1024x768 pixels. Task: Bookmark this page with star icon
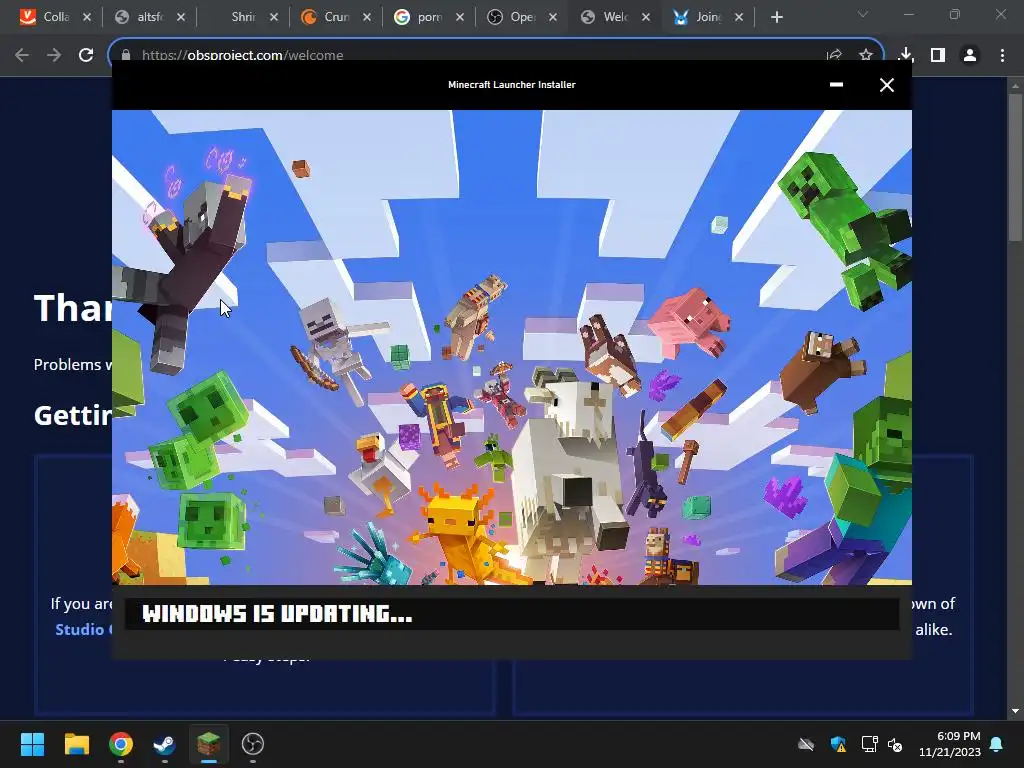click(866, 56)
